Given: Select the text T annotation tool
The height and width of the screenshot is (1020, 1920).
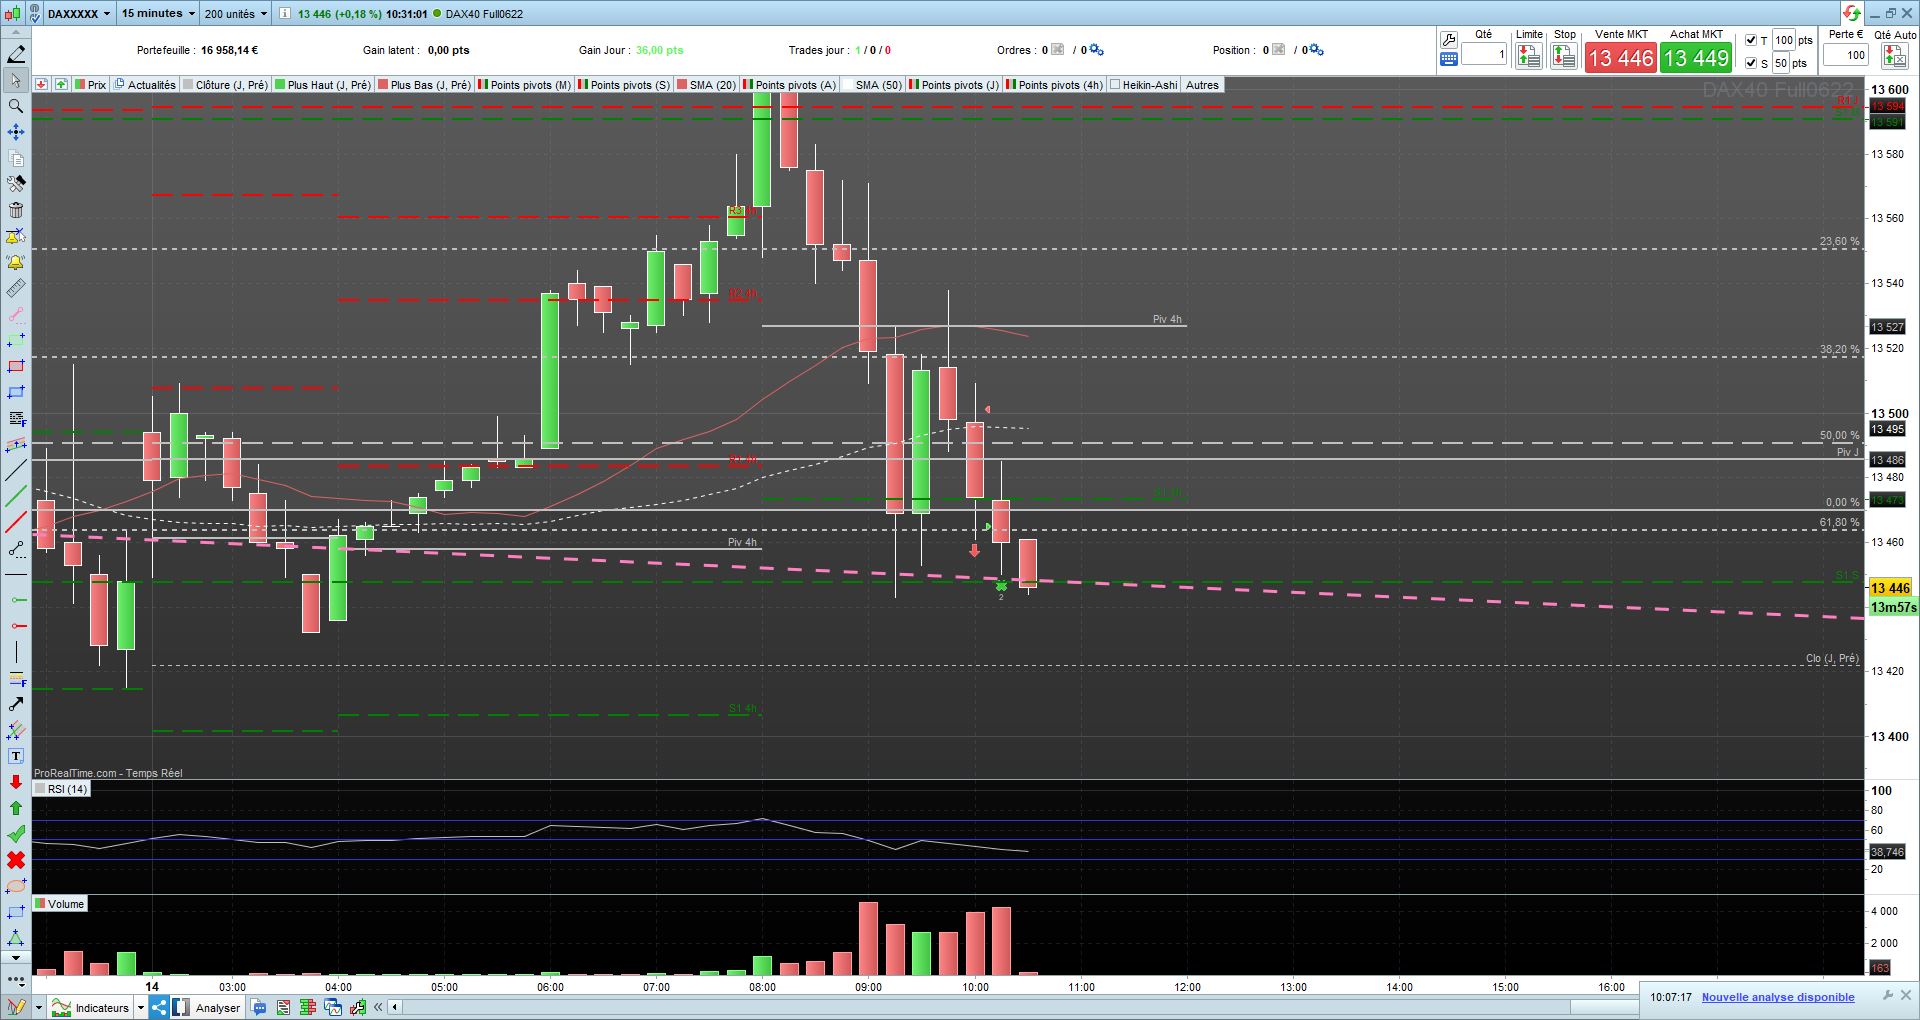Looking at the screenshot, I should click(16, 756).
